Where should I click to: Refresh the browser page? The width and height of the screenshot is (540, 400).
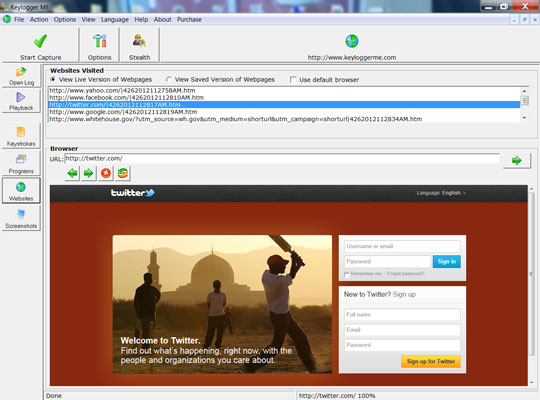123,173
